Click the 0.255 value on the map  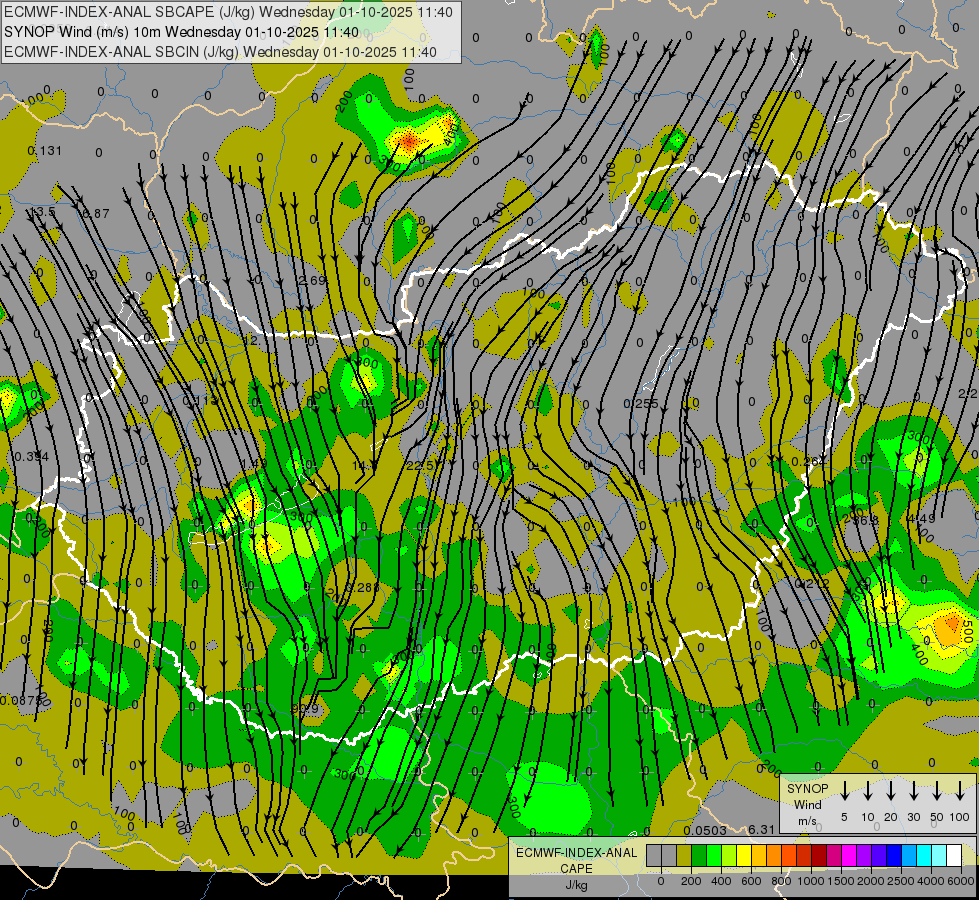641,404
